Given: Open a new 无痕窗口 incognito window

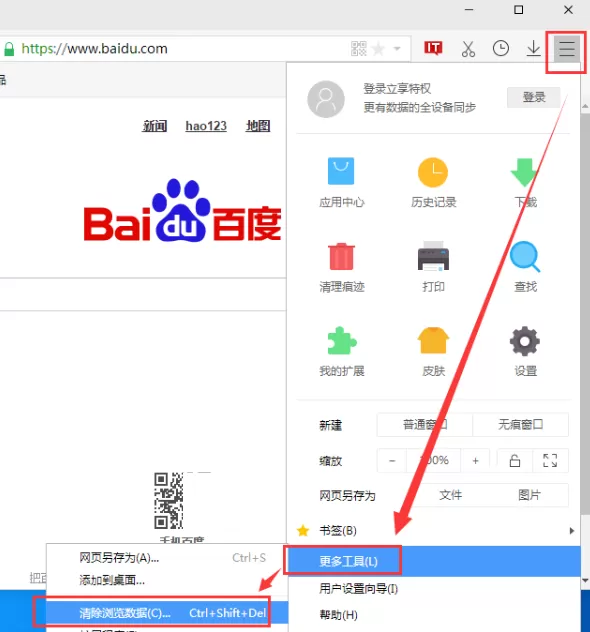Looking at the screenshot, I should point(521,424).
